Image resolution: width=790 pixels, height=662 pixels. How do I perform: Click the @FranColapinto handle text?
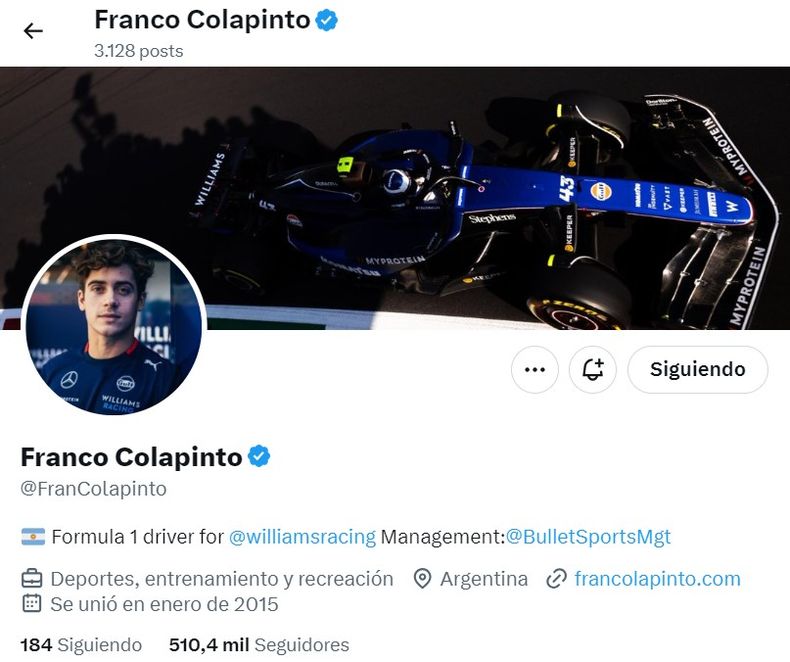(93, 489)
